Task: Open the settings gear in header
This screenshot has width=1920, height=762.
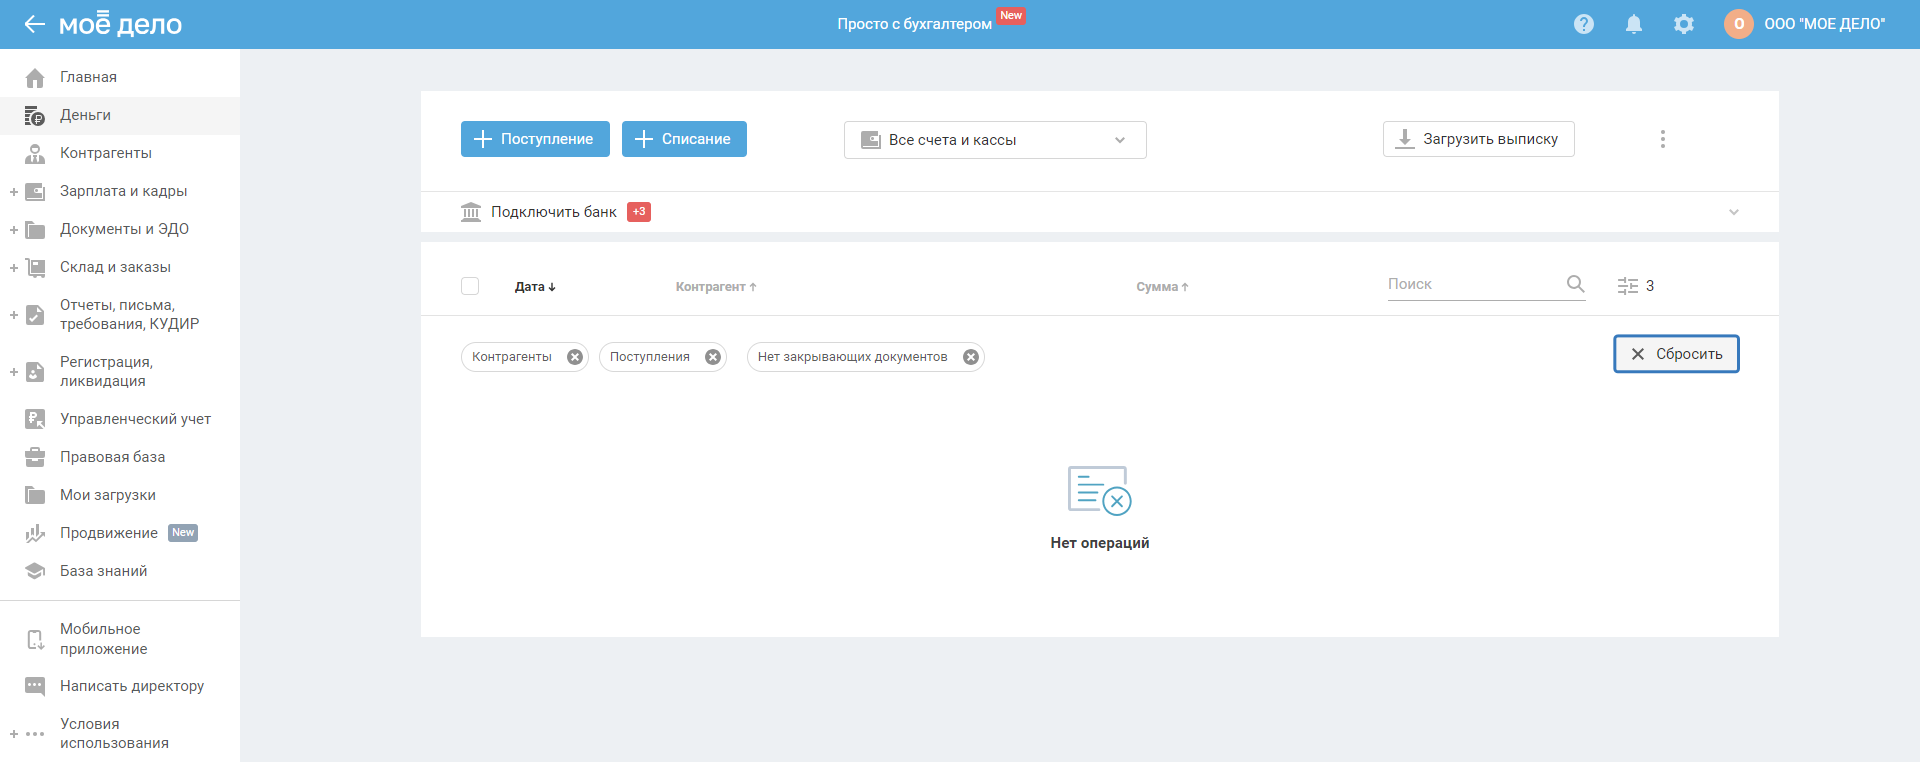Action: (1684, 24)
